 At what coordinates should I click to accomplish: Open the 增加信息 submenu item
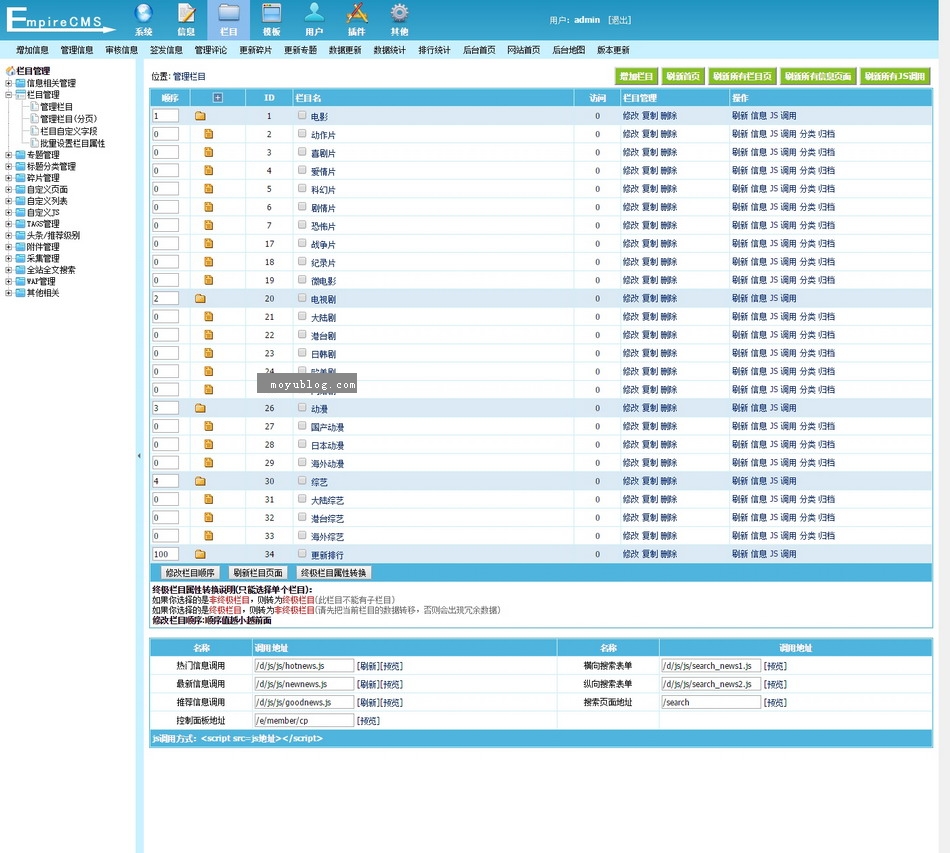click(x=32, y=50)
